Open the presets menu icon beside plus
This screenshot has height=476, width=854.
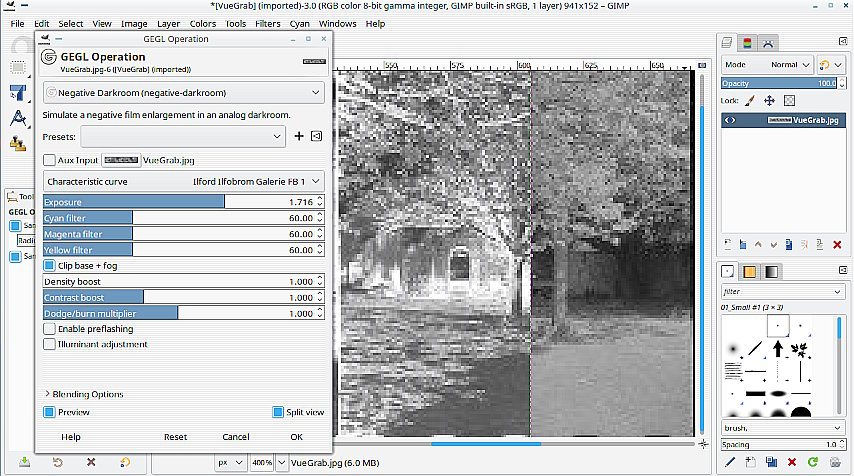[316, 136]
